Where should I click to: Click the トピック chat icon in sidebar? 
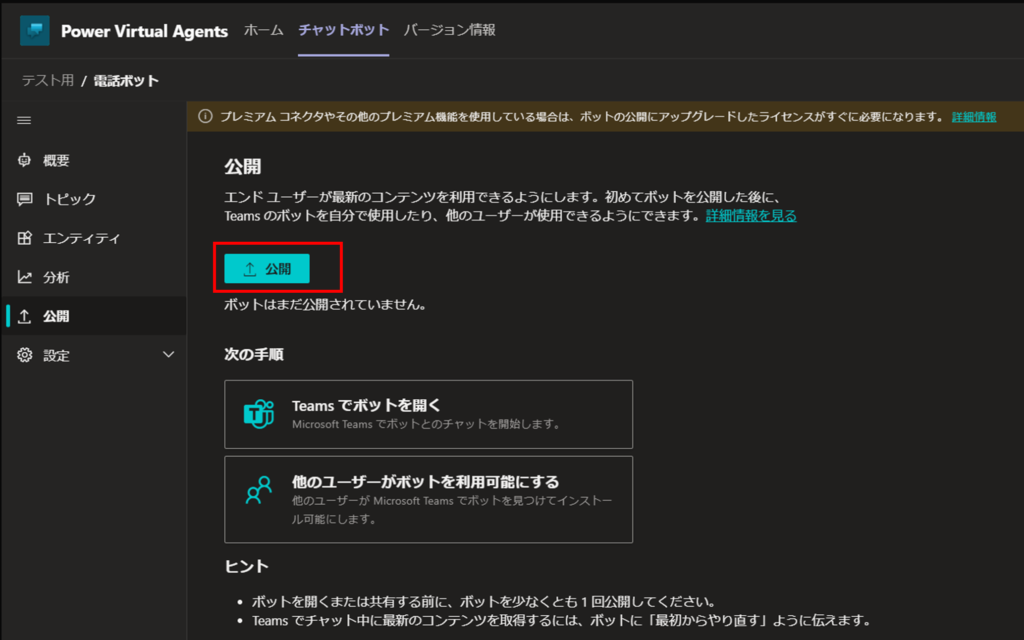[24, 199]
